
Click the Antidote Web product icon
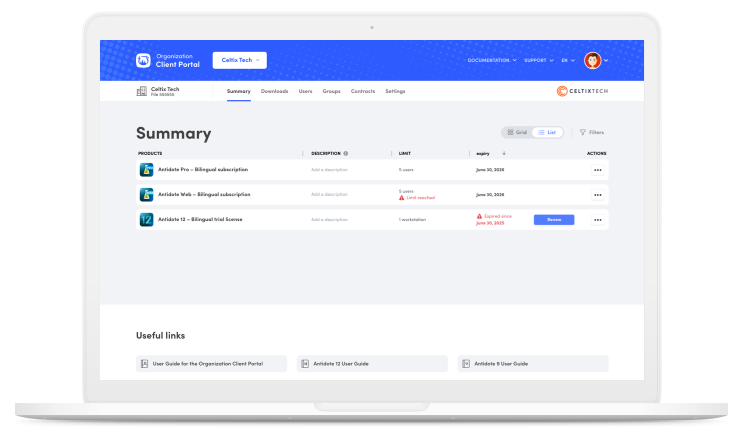[145, 194]
